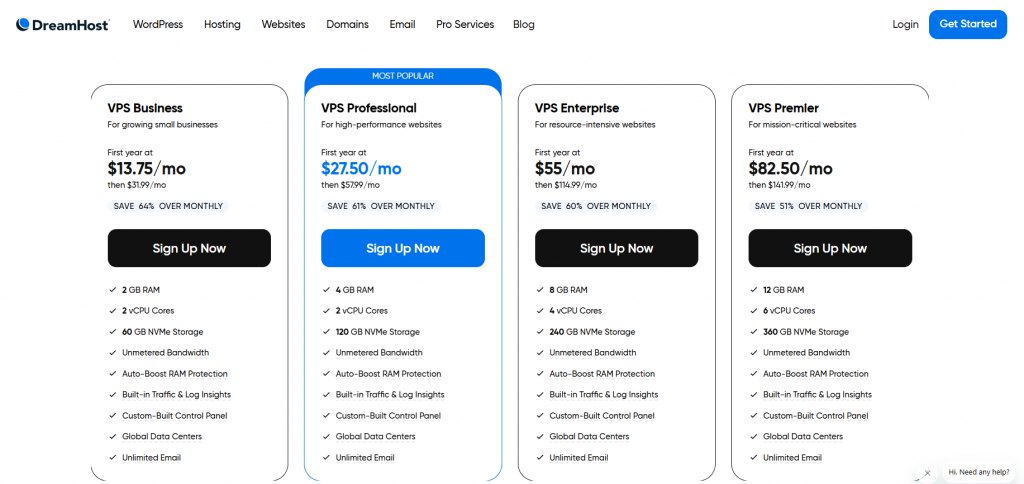Sign up for the VPS Business plan
This screenshot has height=484, width=1024.
pos(189,248)
